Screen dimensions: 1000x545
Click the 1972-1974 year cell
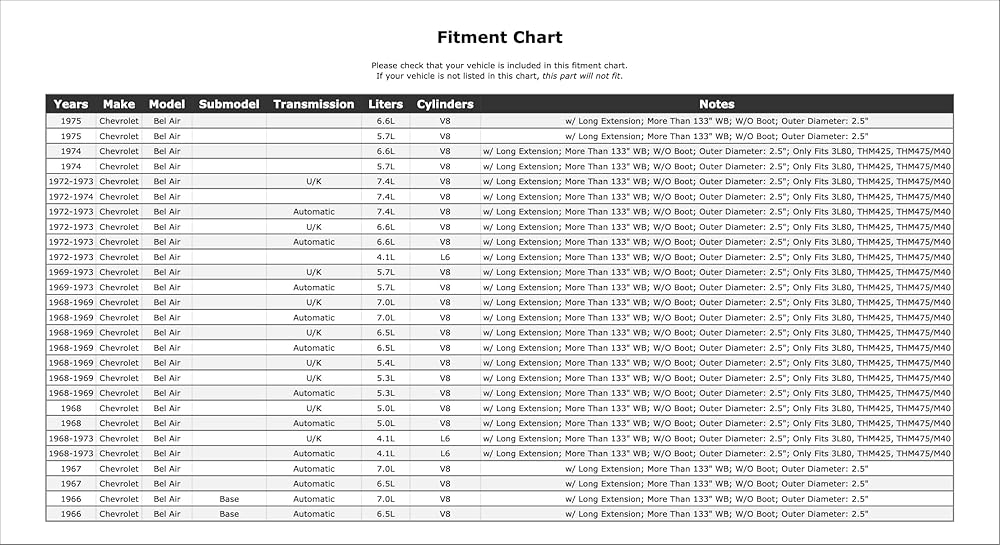[x=71, y=196]
